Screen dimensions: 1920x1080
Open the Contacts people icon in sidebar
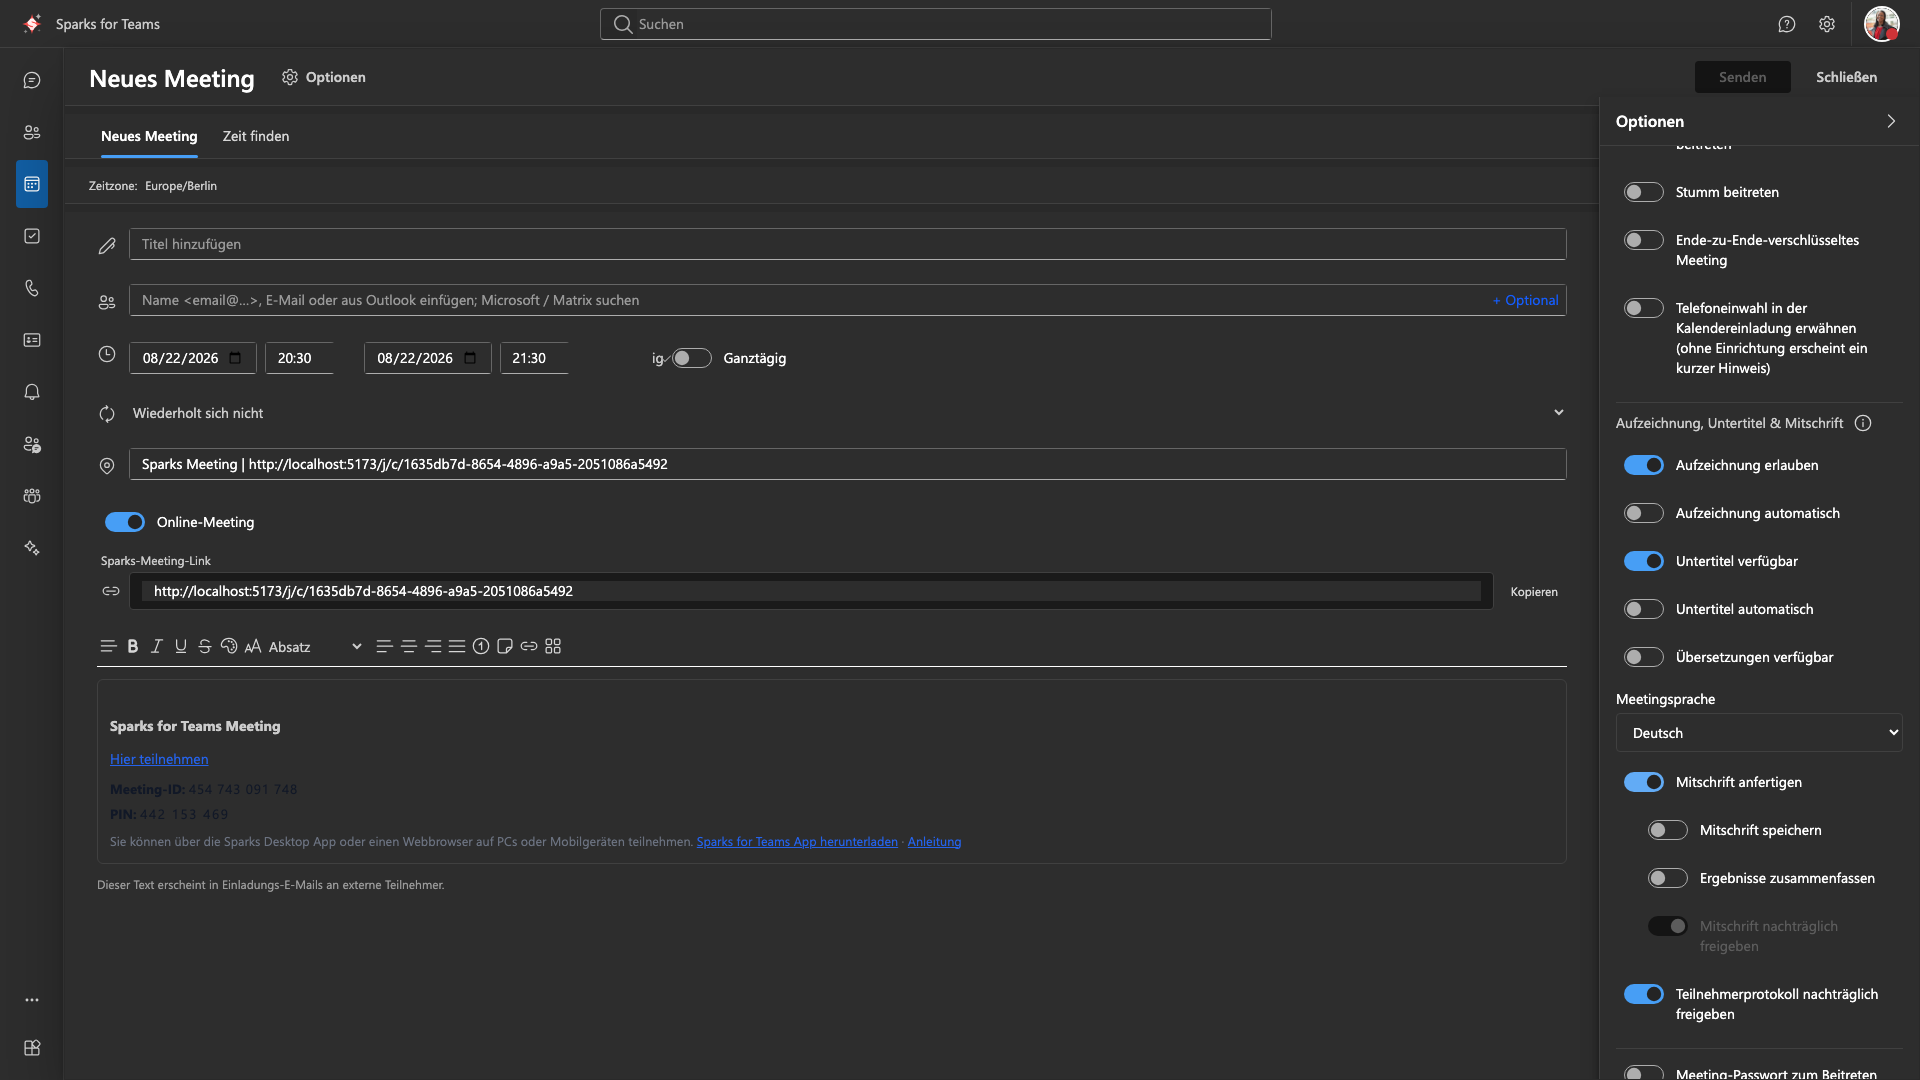tap(32, 132)
